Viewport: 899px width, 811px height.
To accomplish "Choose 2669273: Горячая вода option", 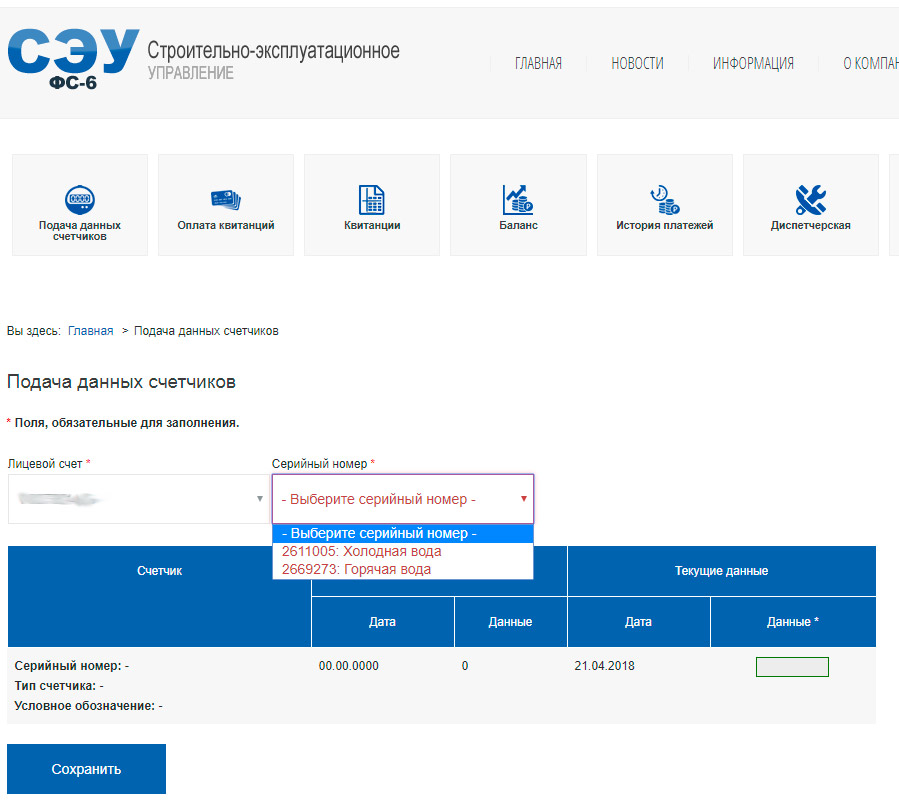I will click(x=357, y=569).
